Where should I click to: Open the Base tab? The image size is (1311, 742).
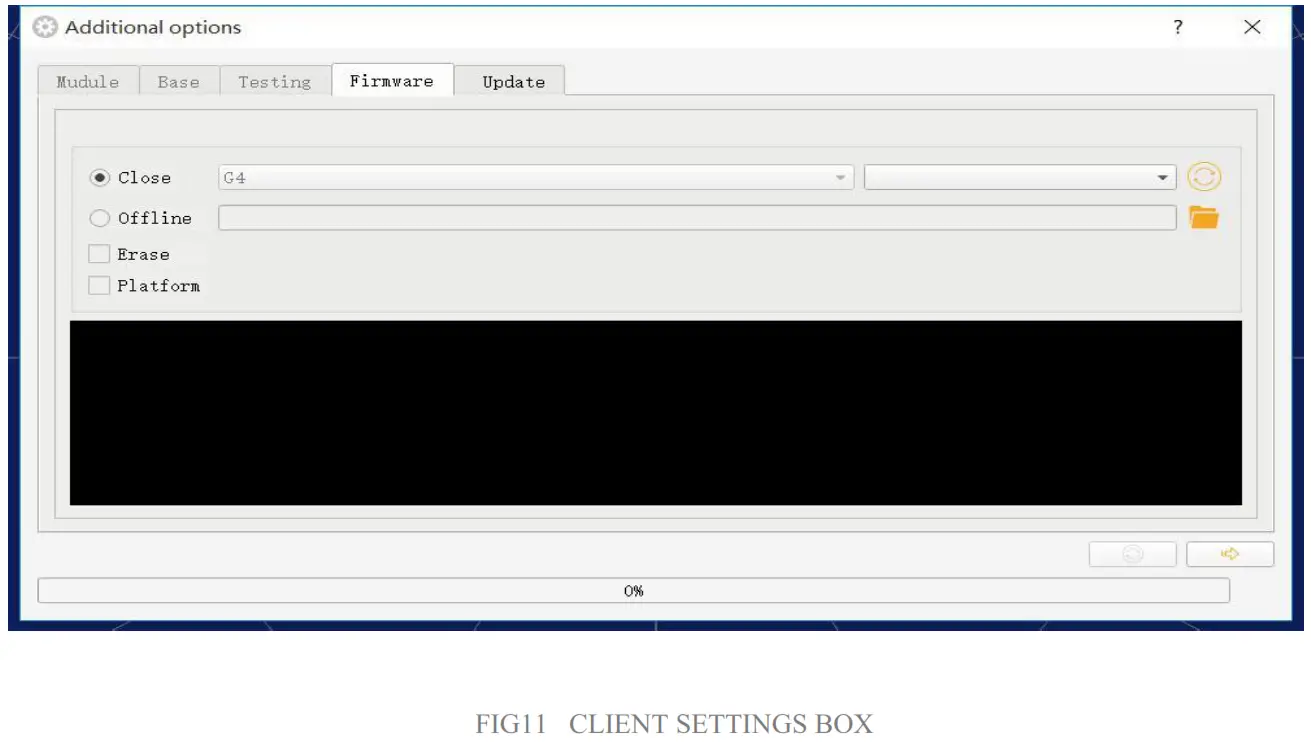point(179,82)
